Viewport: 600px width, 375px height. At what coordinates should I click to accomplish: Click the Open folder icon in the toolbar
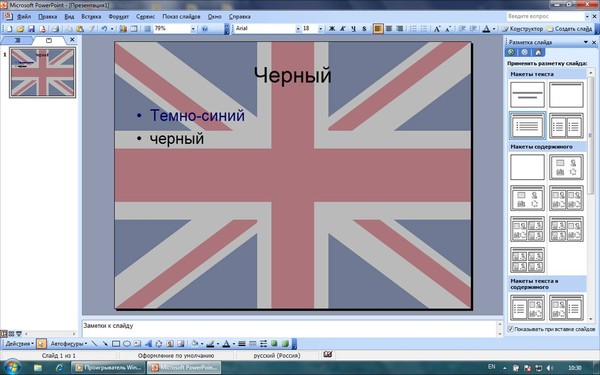tap(20, 29)
